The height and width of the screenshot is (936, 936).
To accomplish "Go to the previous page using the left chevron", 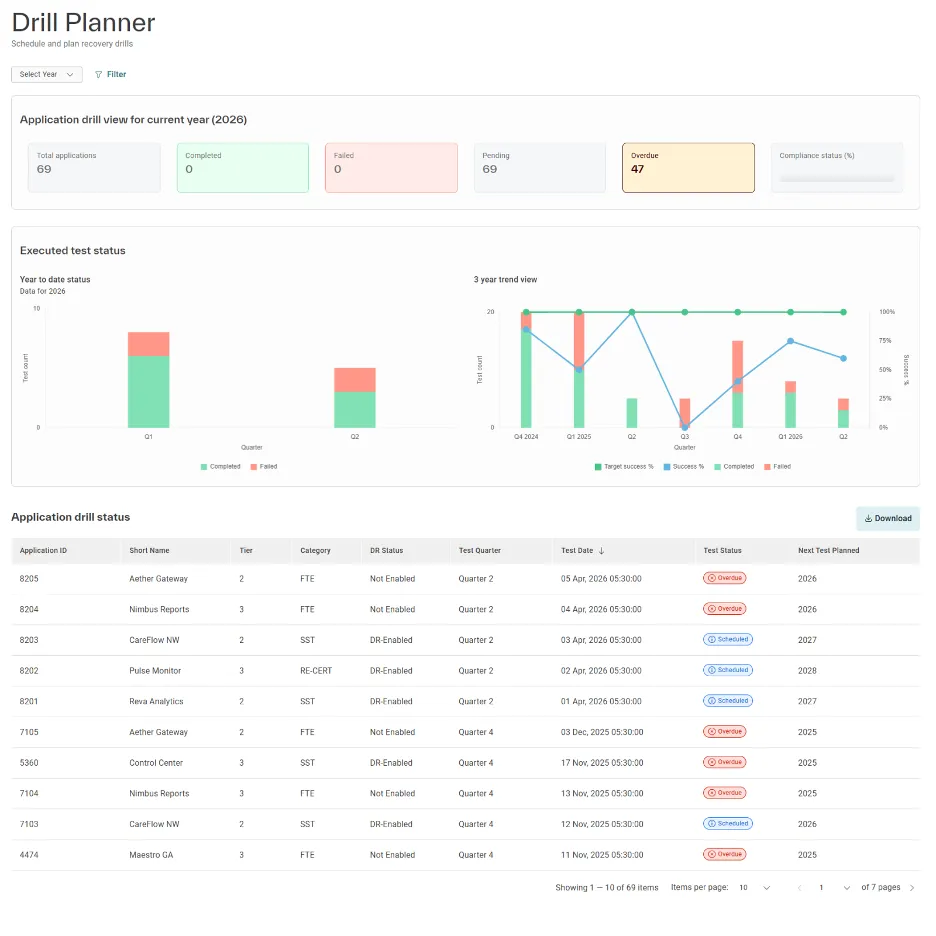I will coord(799,888).
